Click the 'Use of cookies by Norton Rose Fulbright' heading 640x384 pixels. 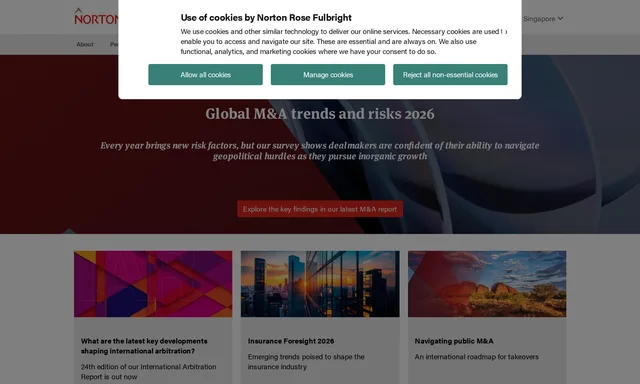coord(266,18)
